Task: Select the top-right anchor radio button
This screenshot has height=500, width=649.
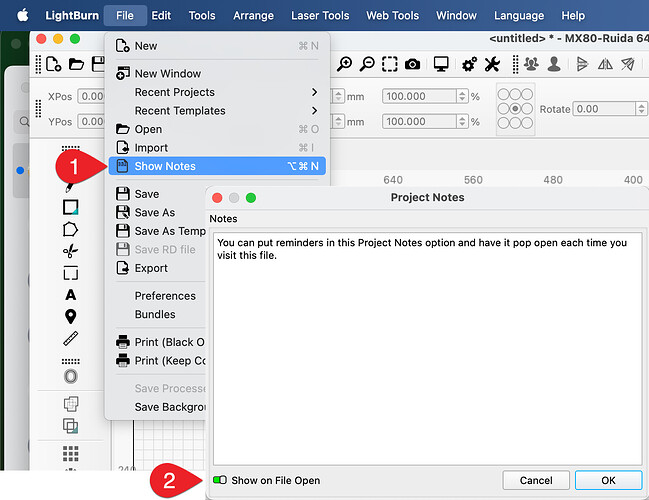Action: (527, 94)
